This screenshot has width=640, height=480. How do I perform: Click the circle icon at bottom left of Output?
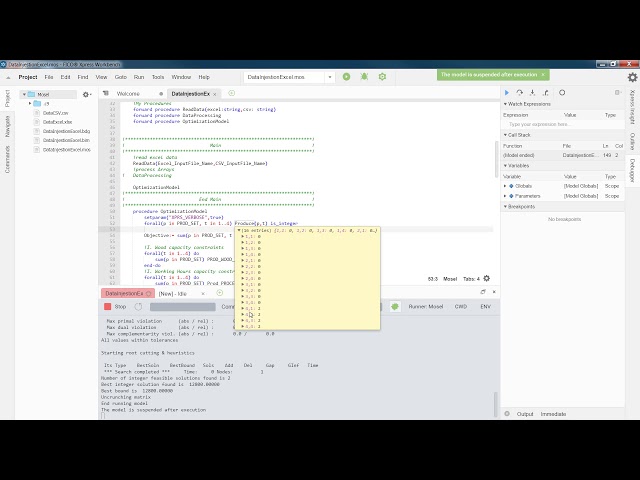click(507, 413)
